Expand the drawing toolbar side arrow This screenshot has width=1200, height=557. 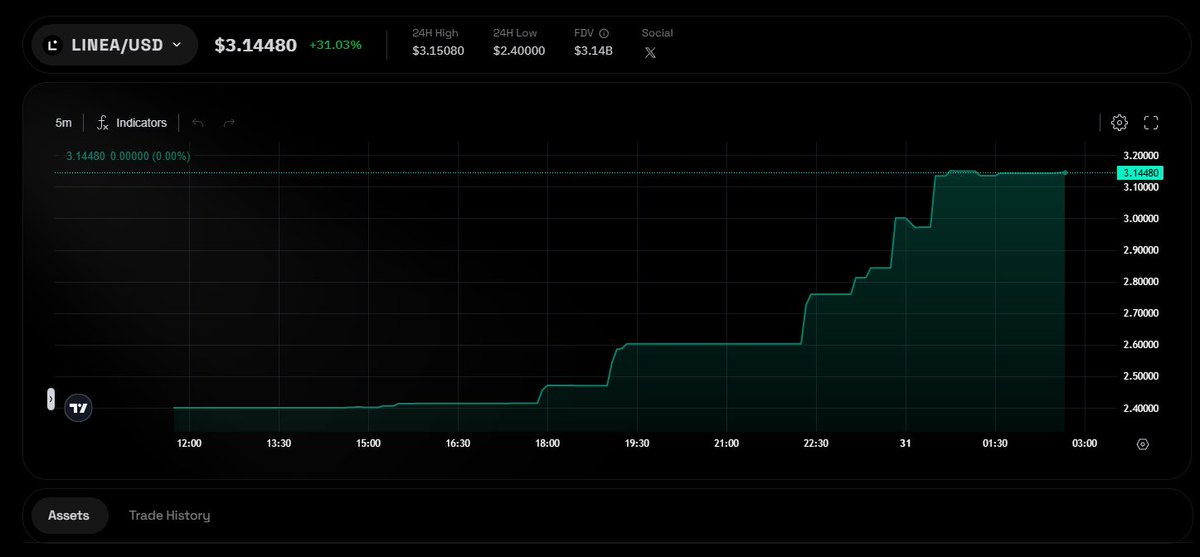(51, 399)
